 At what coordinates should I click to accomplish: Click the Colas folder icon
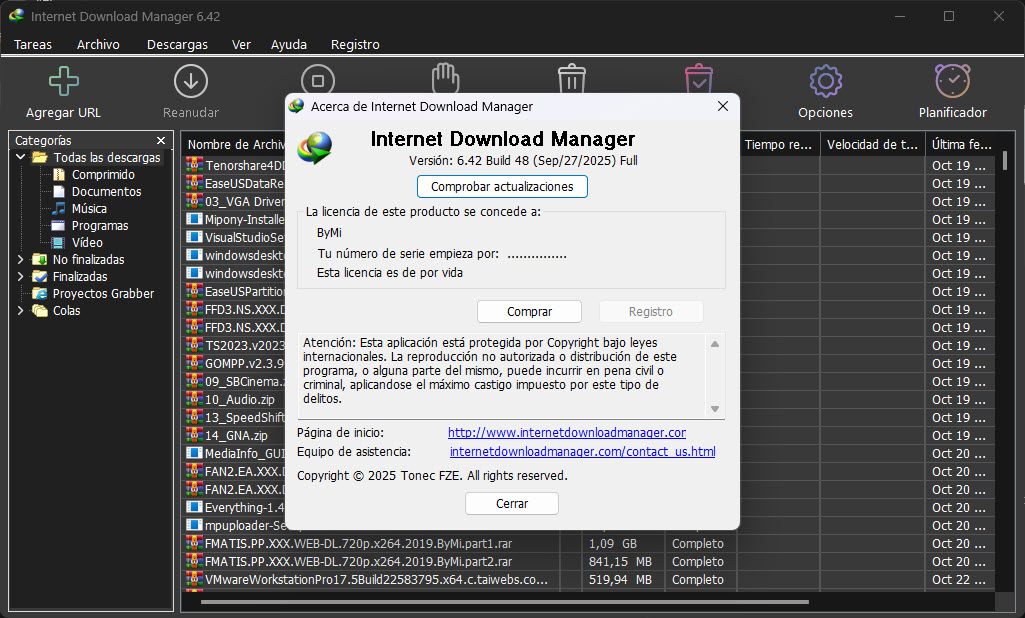click(x=40, y=311)
